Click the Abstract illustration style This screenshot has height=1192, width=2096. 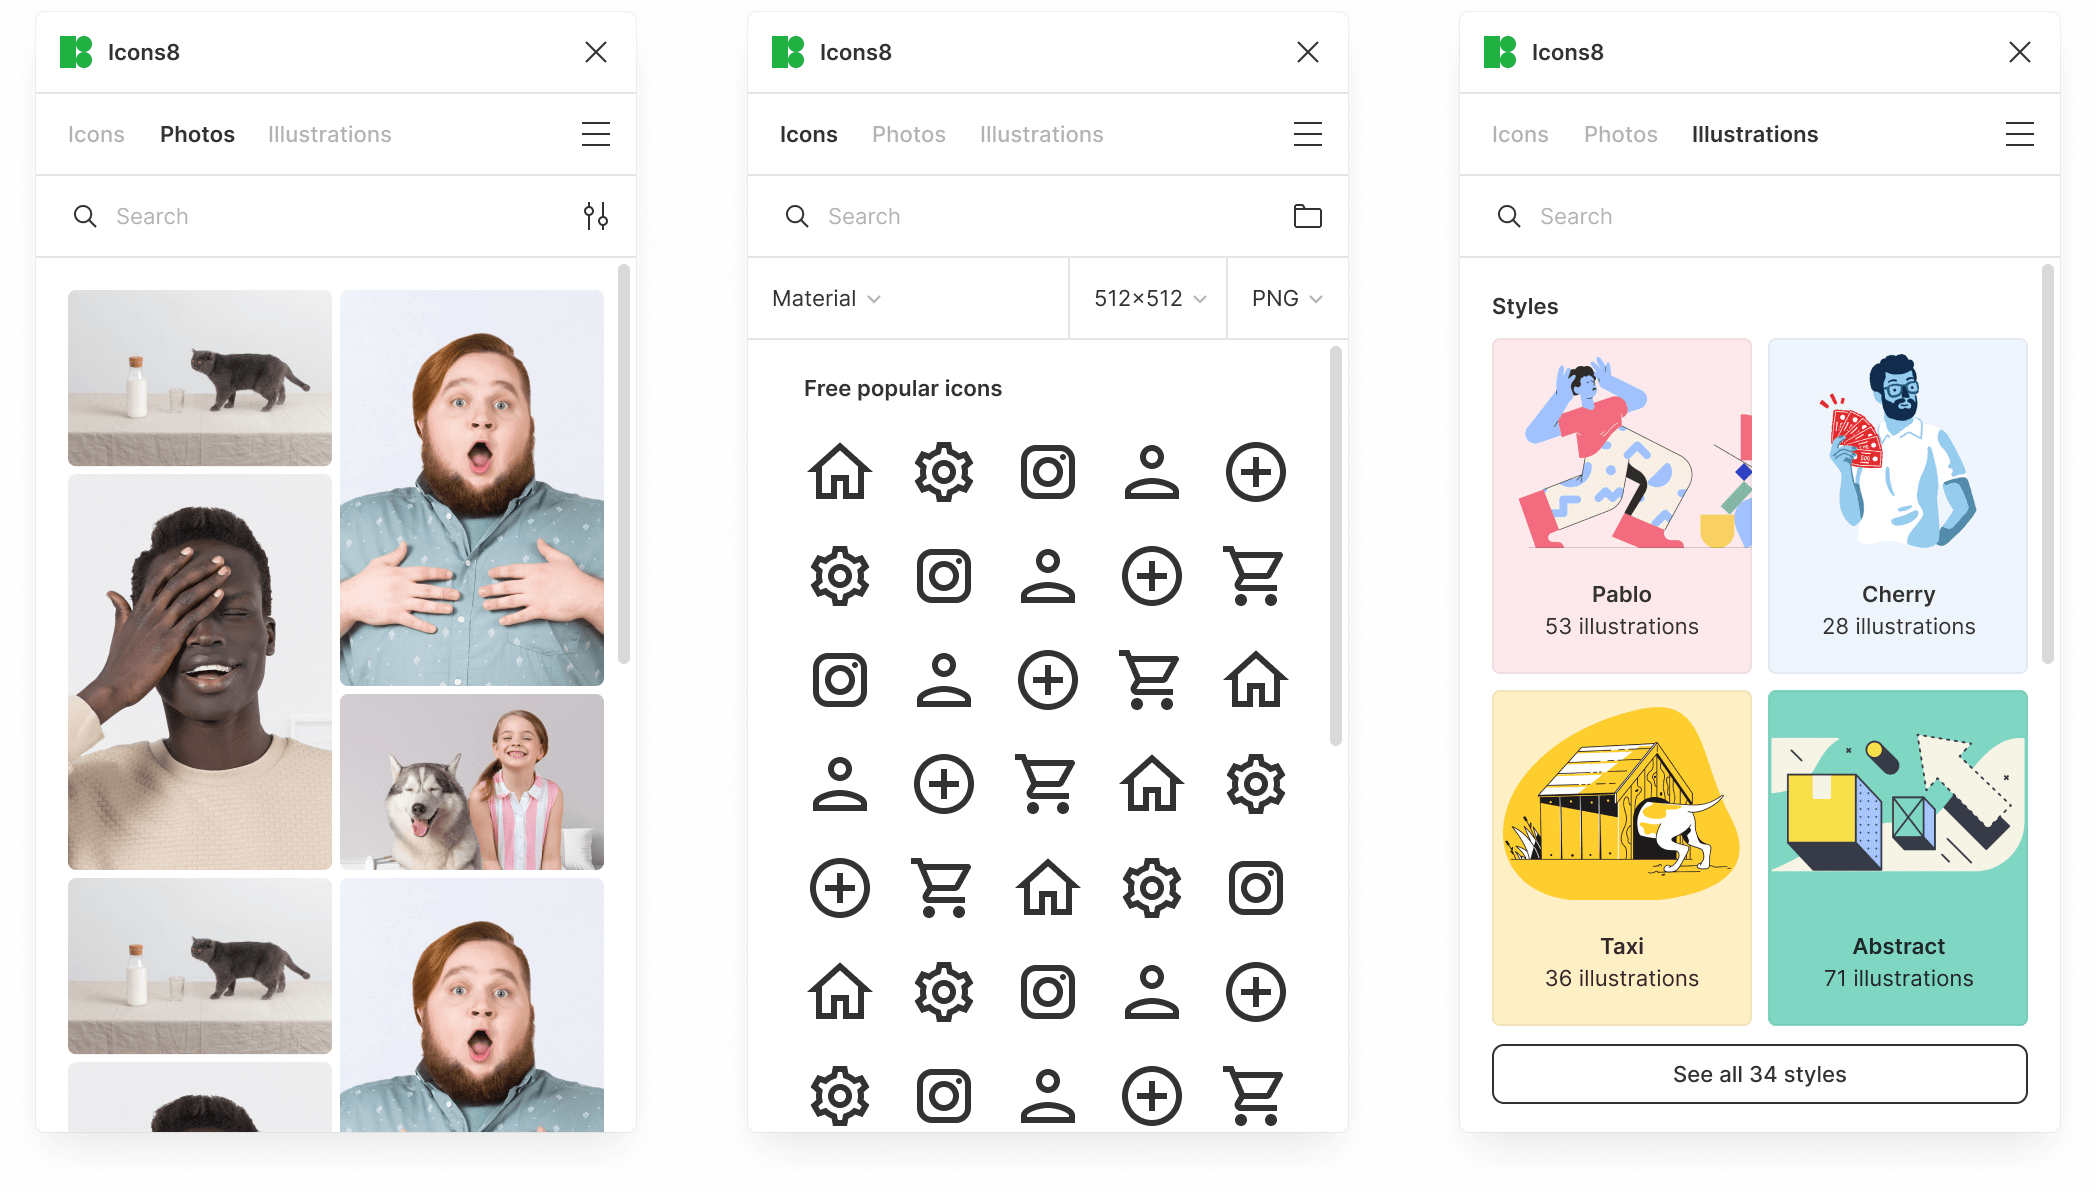(1897, 858)
